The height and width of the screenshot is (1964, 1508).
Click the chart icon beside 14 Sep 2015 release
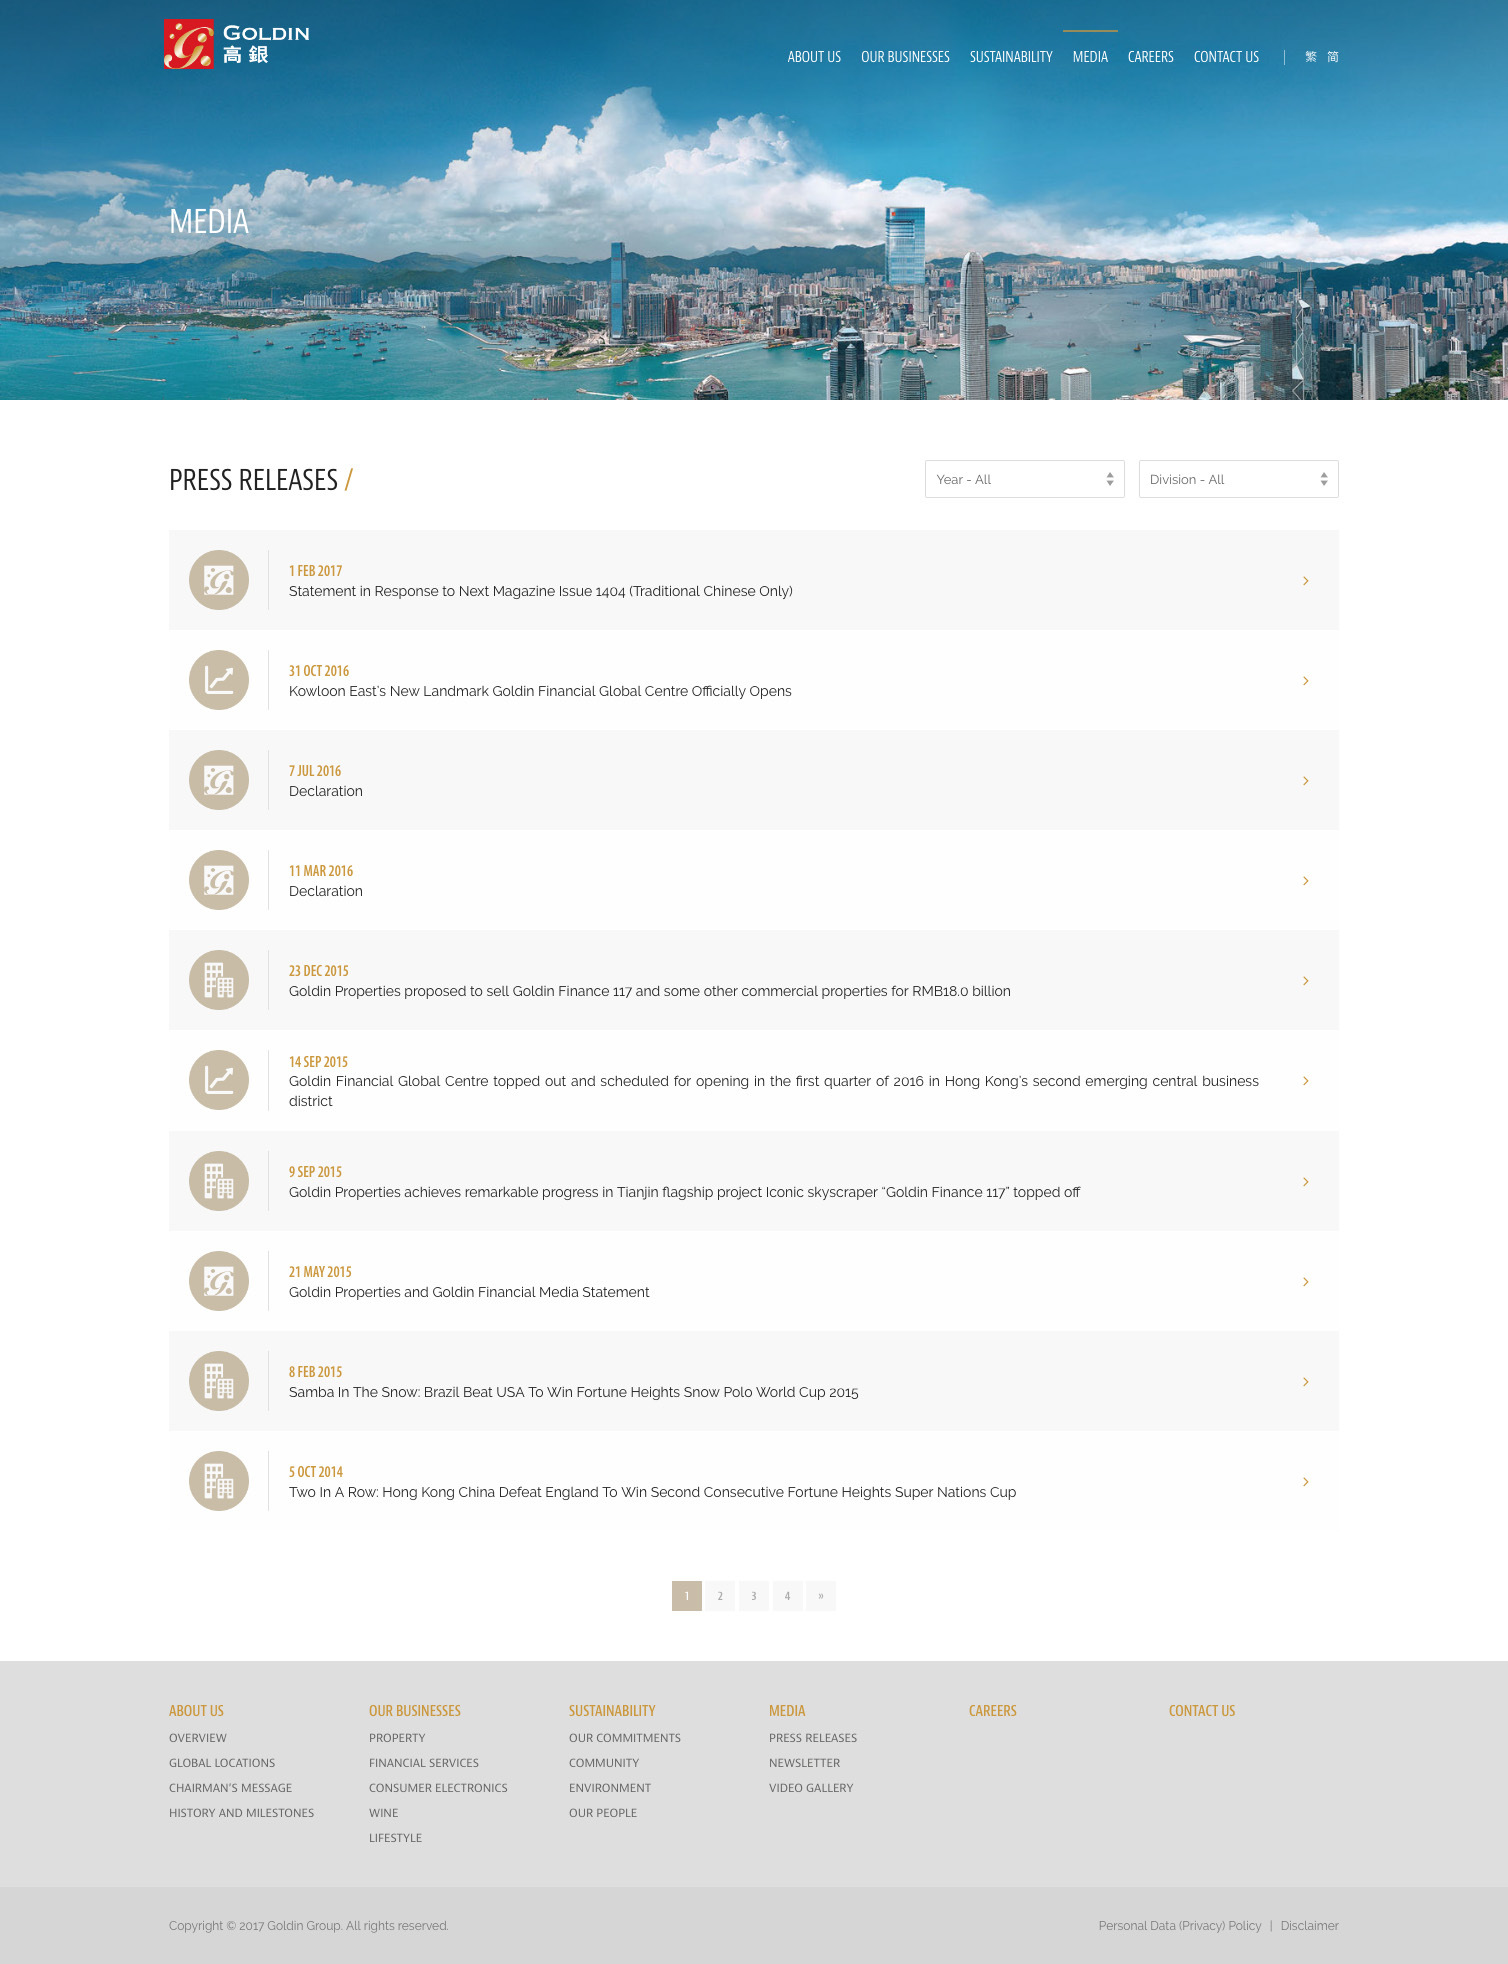(219, 1080)
